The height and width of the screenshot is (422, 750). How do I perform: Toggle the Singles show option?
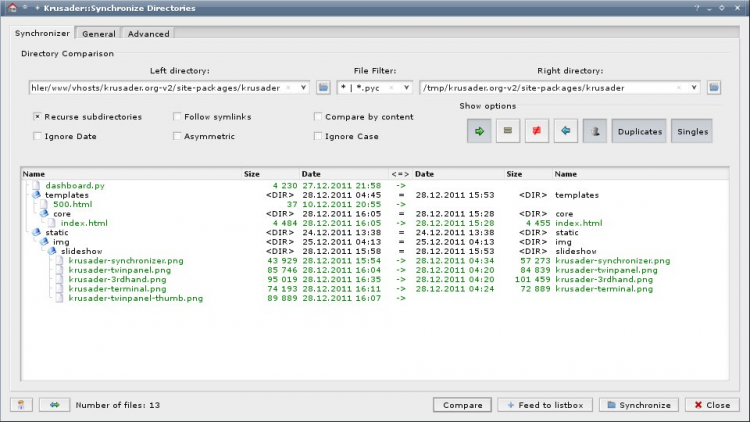(692, 131)
